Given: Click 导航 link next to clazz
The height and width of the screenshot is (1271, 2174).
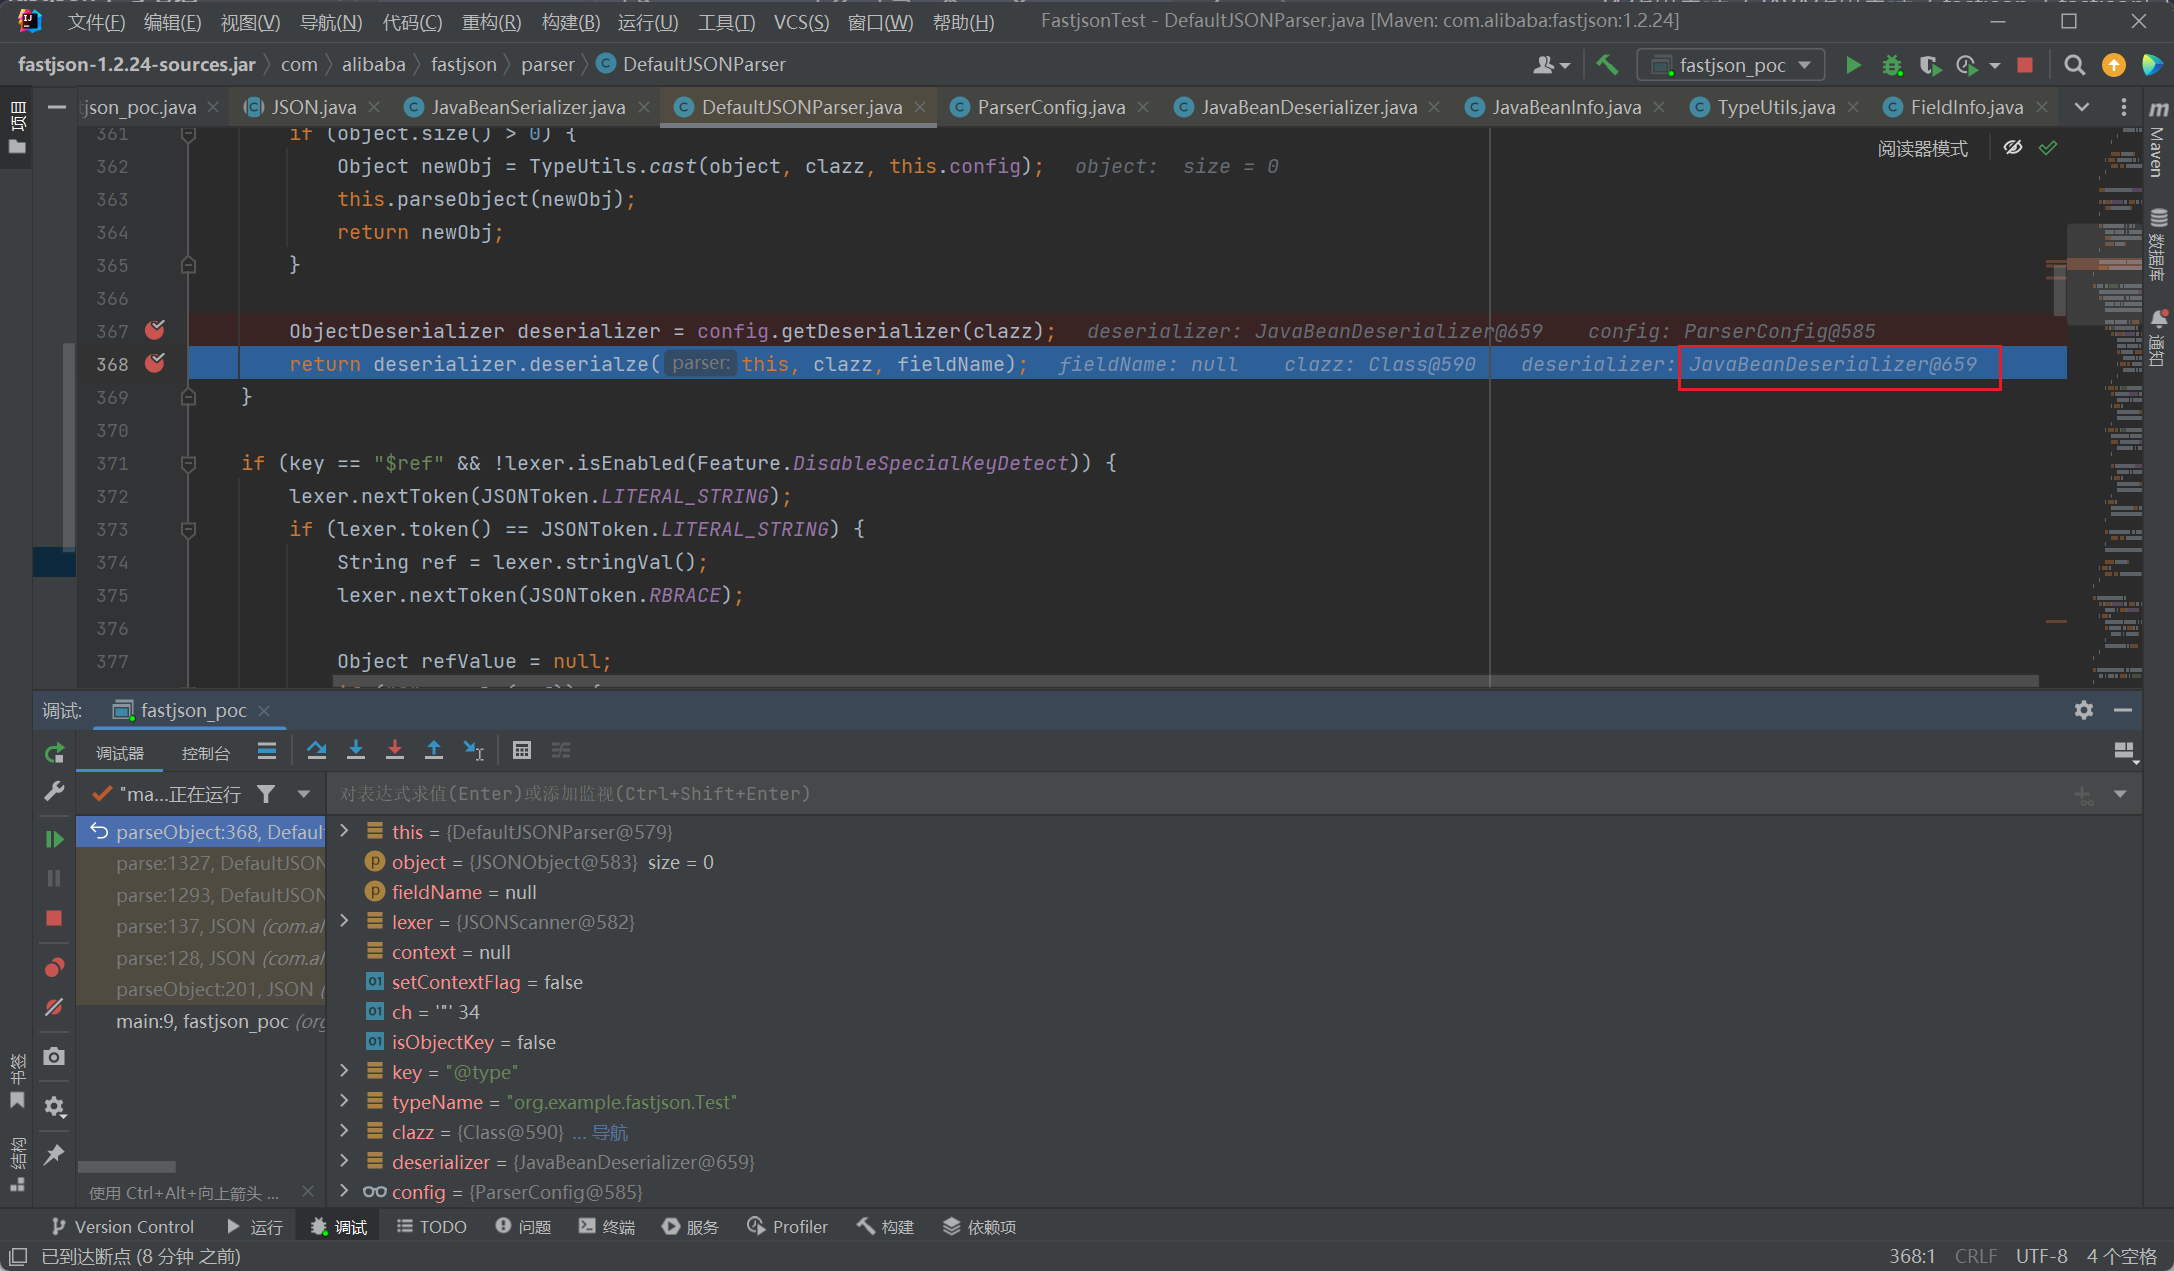Looking at the screenshot, I should 610,1132.
